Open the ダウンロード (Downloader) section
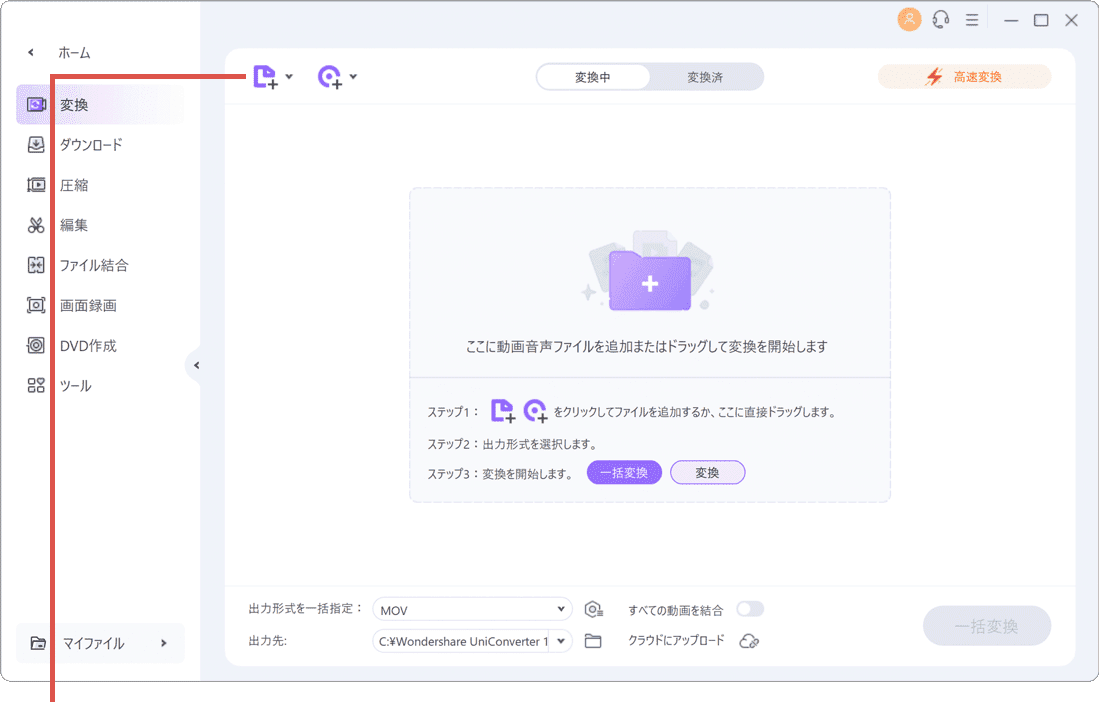The width and height of the screenshot is (1100, 702). click(85, 144)
